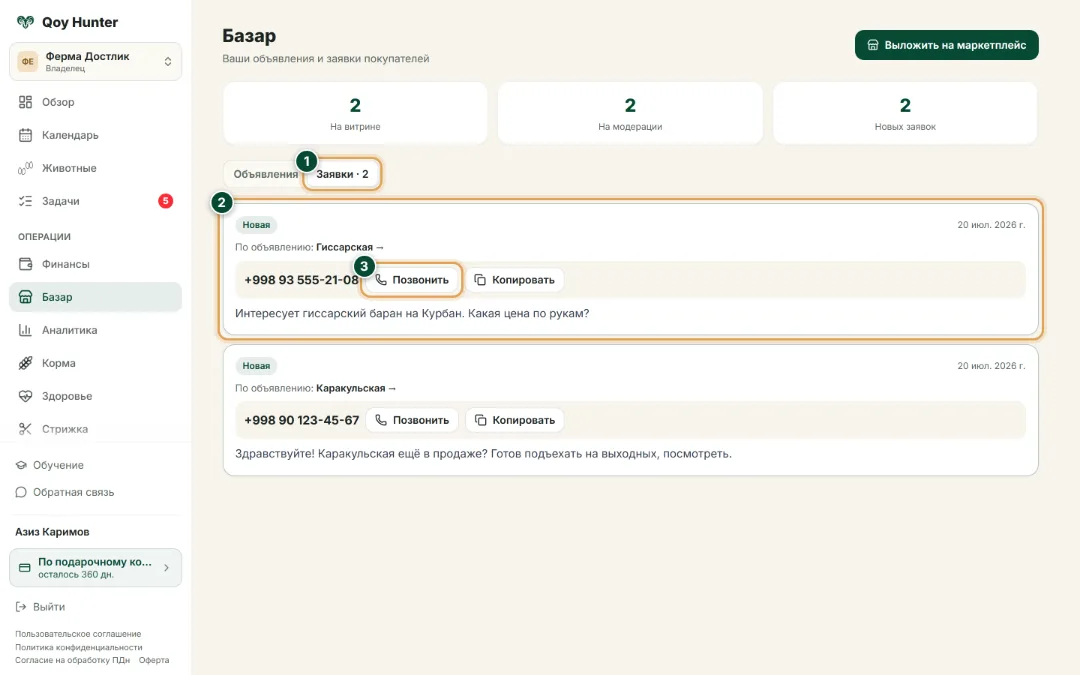Click the Qoy Hunter ram logo
The height and width of the screenshot is (675, 1080).
pyautogui.click(x=25, y=22)
